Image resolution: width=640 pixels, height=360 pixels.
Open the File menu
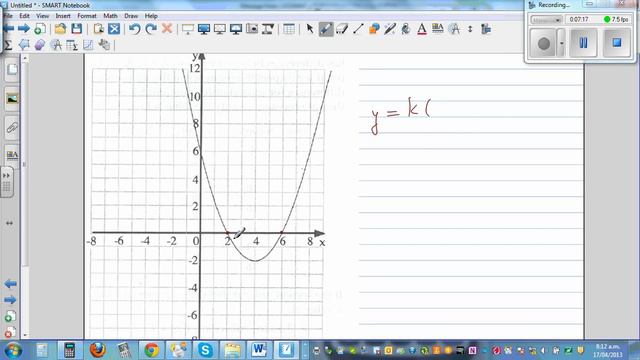(8, 16)
